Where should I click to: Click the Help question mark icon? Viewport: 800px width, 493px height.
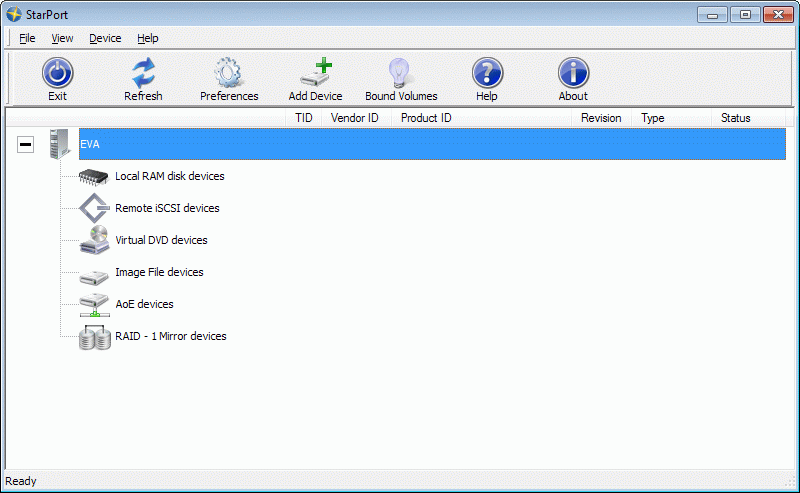(x=487, y=72)
